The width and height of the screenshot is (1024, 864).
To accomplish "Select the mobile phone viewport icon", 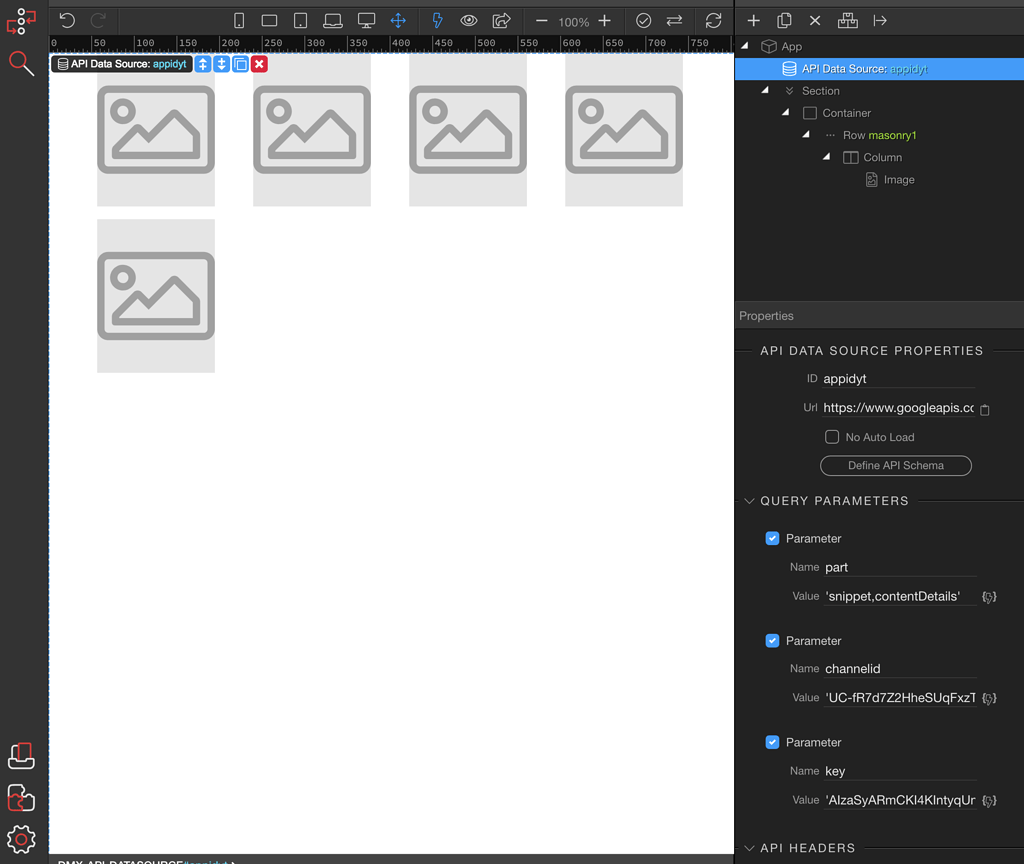I will coord(239,20).
